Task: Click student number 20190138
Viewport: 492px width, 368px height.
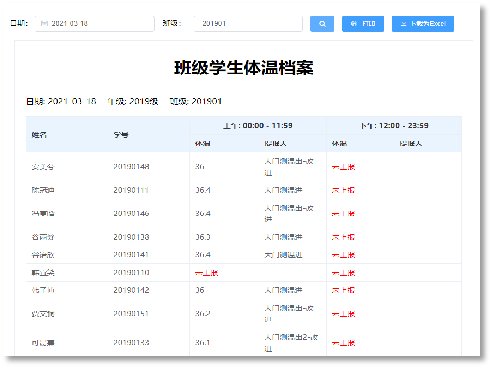Action: (131, 237)
